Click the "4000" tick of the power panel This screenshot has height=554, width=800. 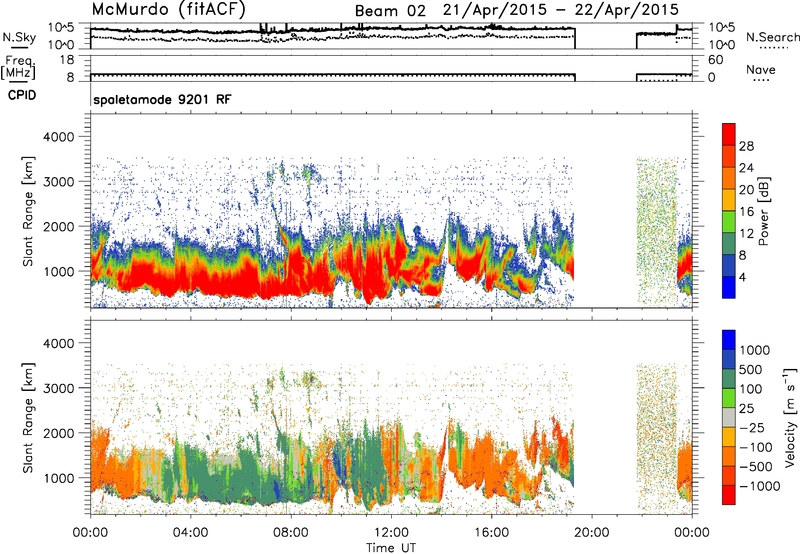click(59, 137)
